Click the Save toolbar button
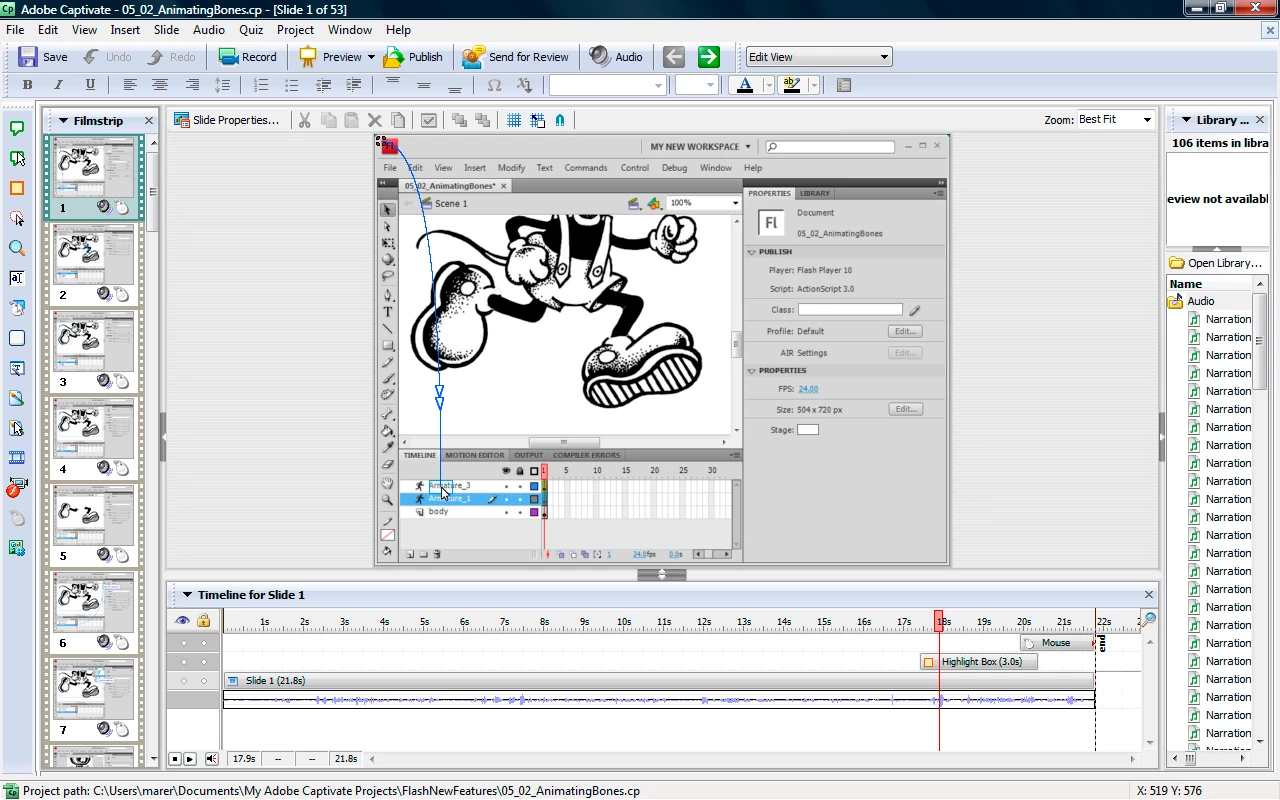 [x=43, y=57]
